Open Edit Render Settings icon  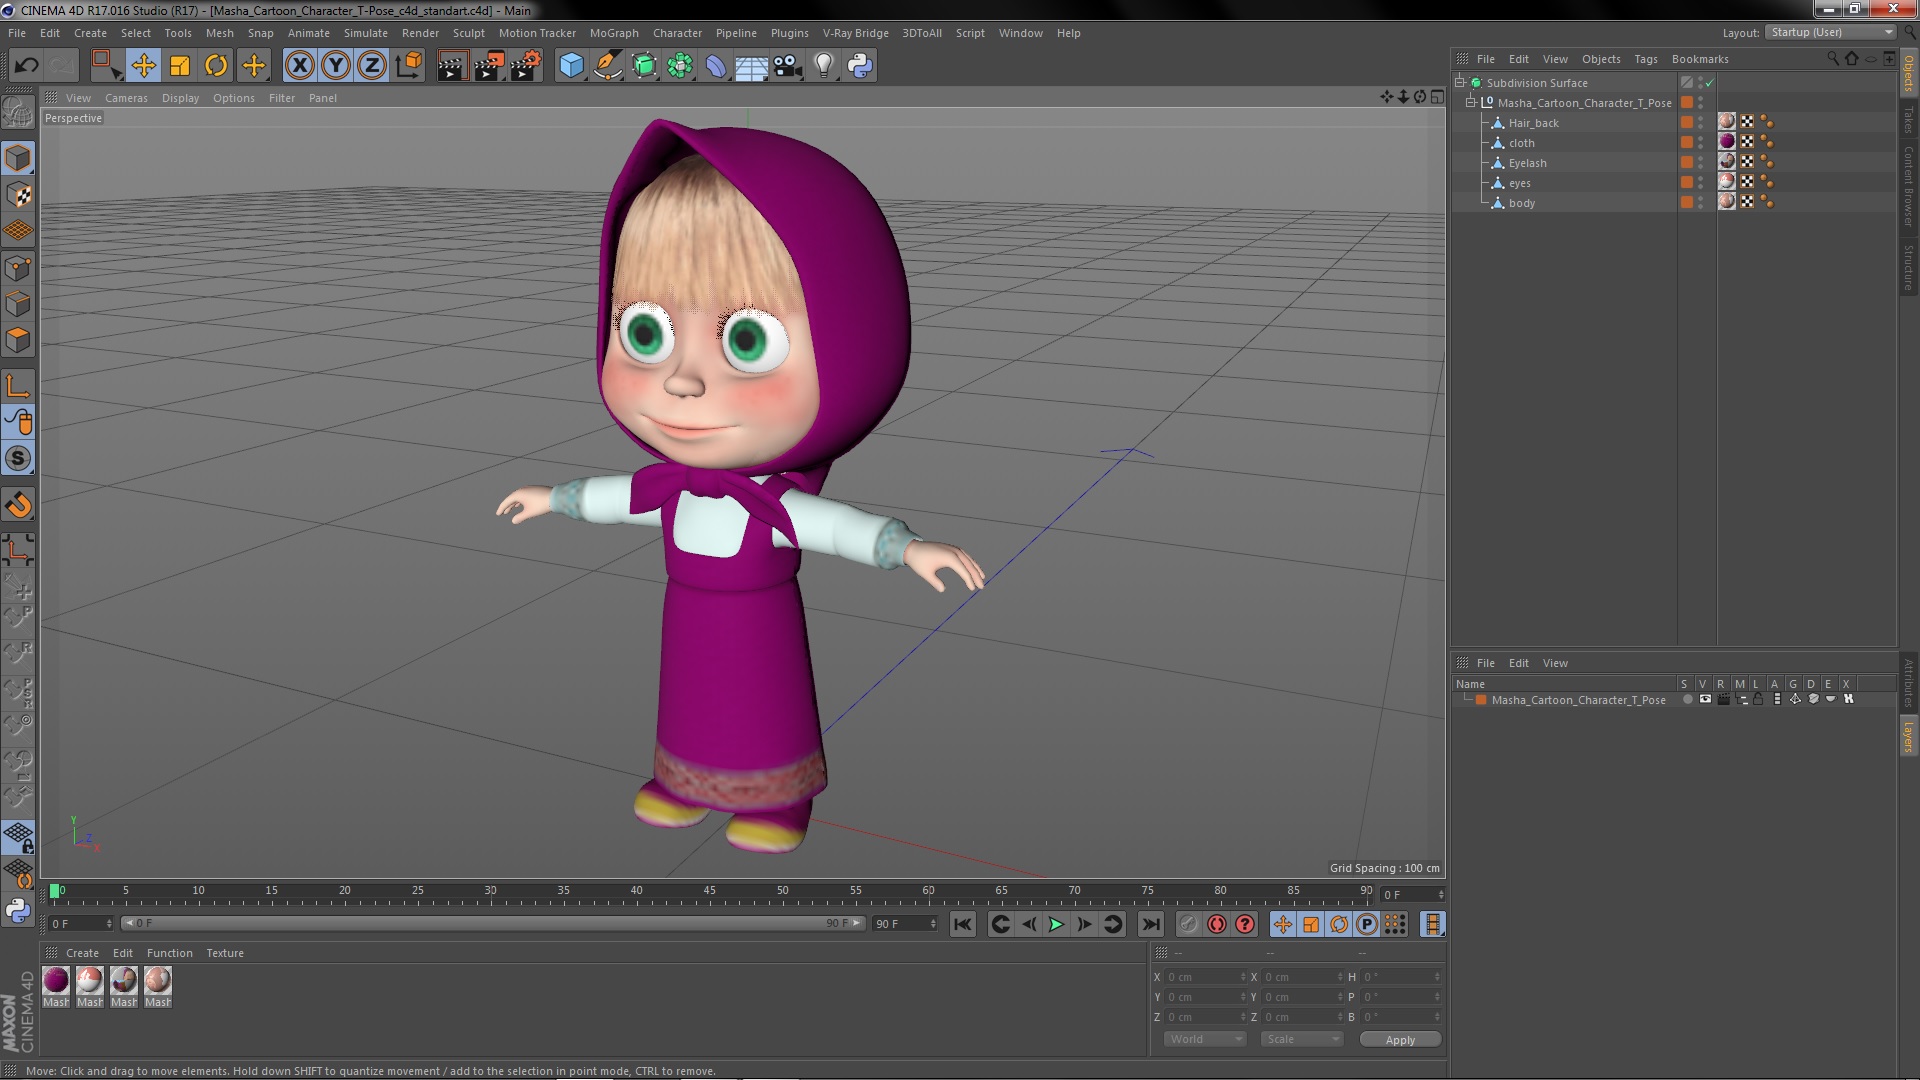pos(526,66)
